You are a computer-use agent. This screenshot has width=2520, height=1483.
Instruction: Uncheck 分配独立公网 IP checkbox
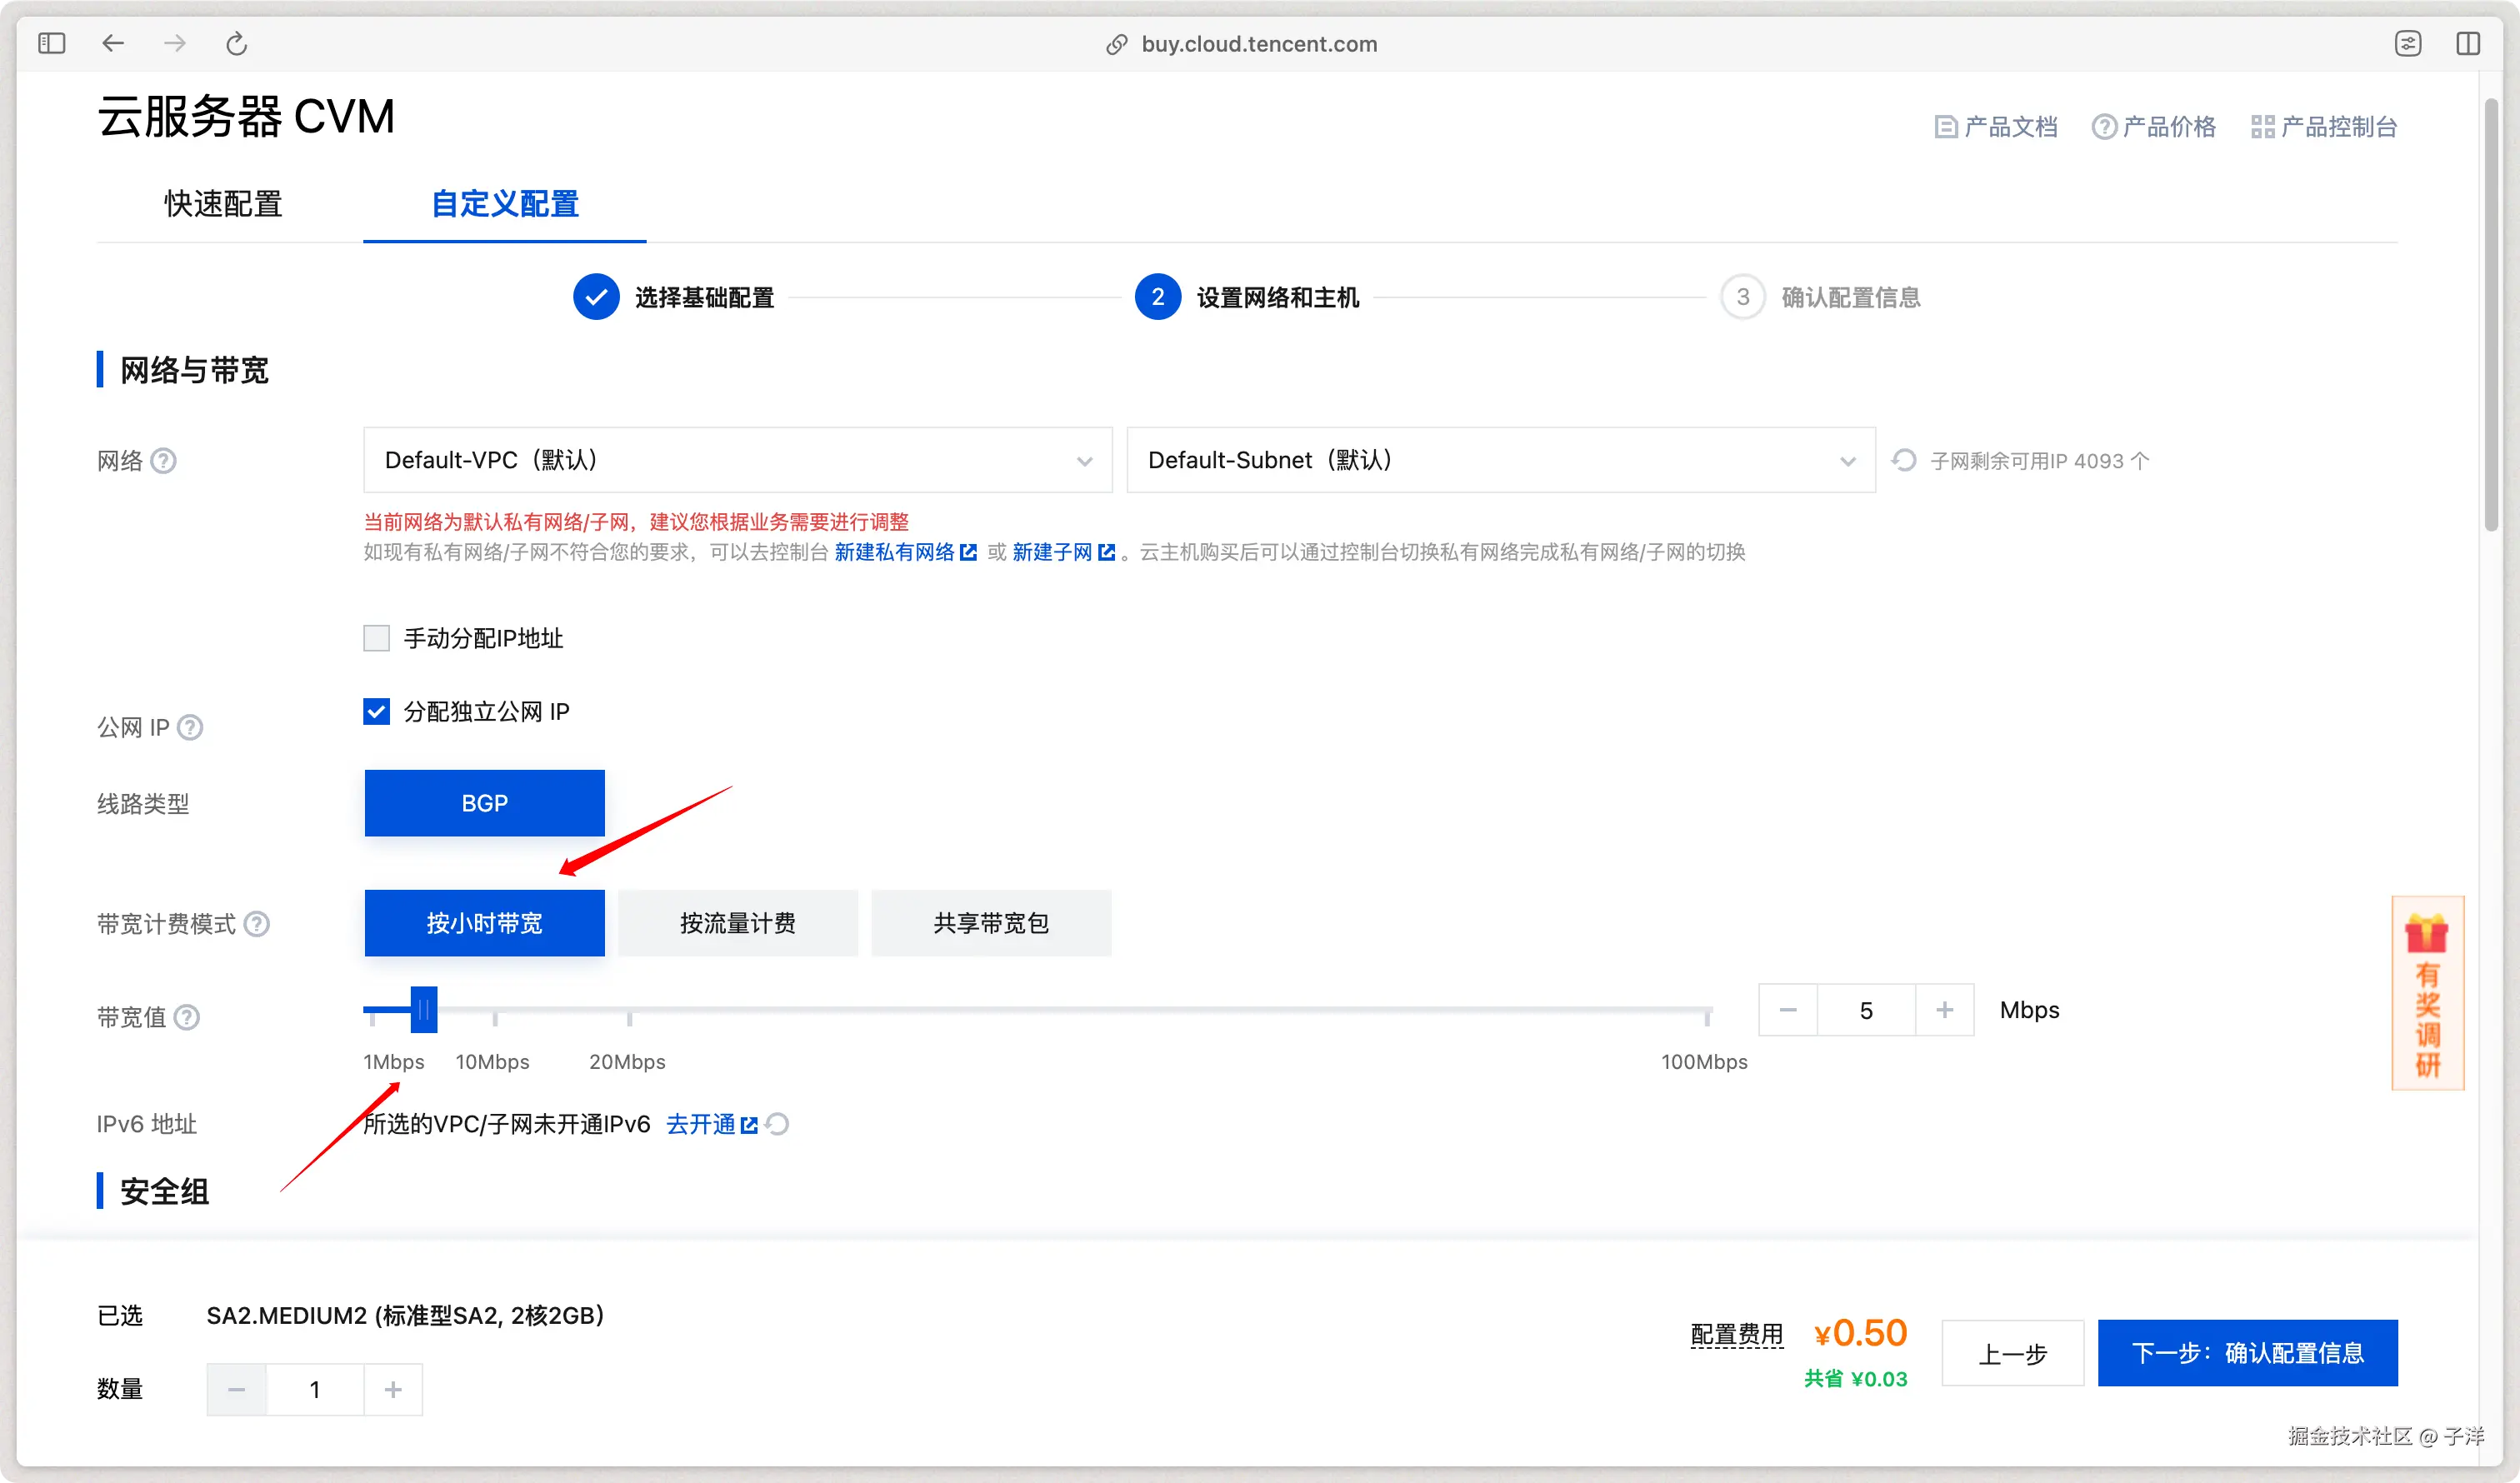pyautogui.click(x=376, y=711)
